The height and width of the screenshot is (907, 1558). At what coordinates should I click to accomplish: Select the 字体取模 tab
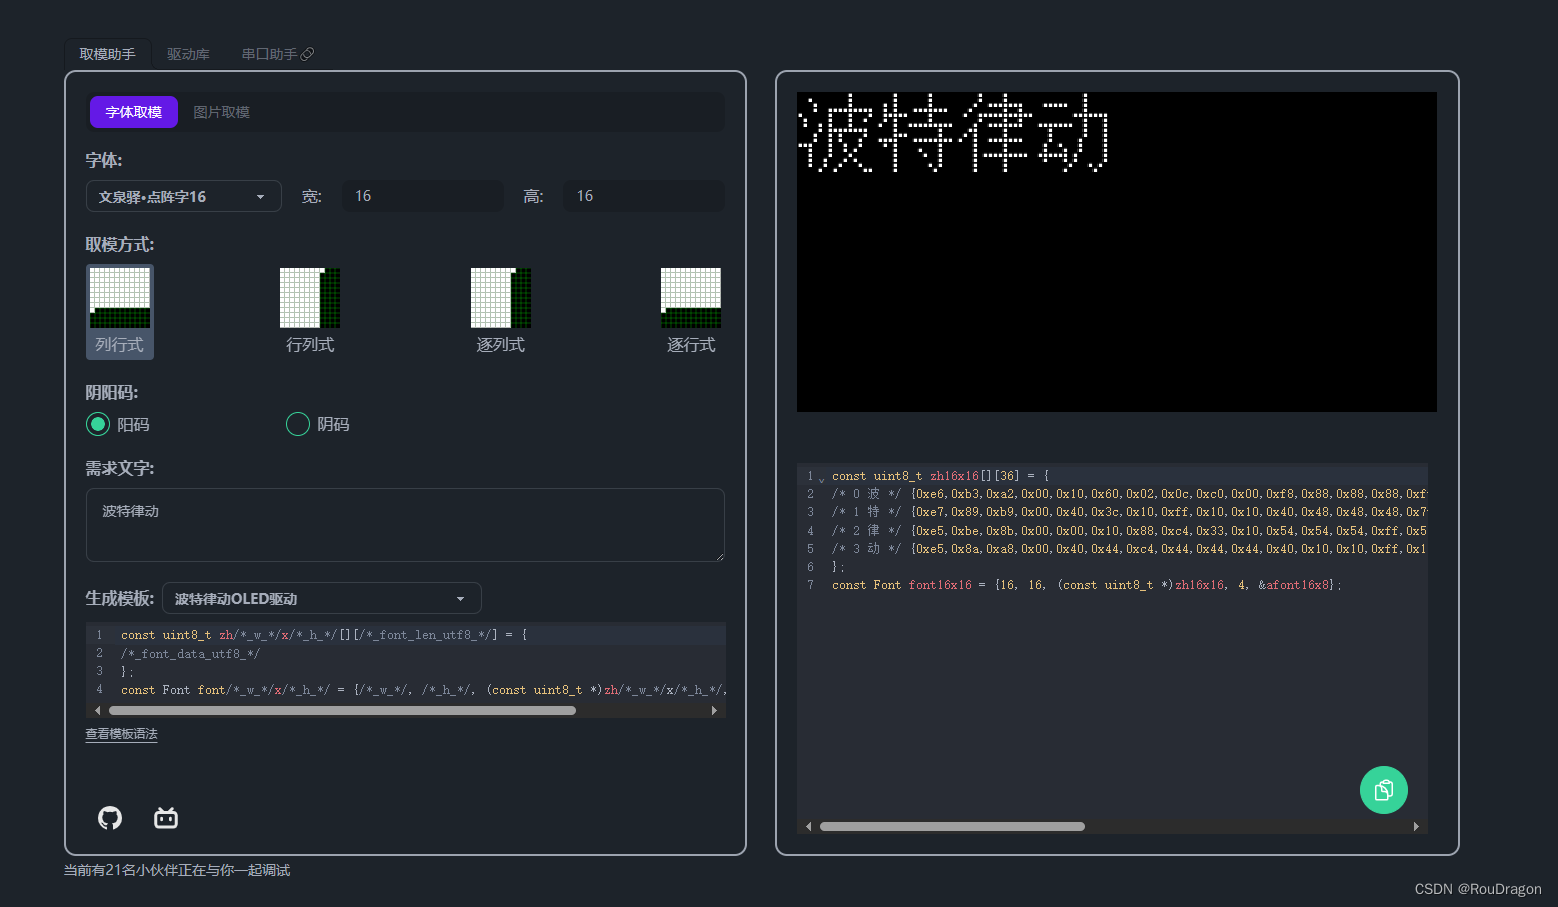click(x=134, y=112)
